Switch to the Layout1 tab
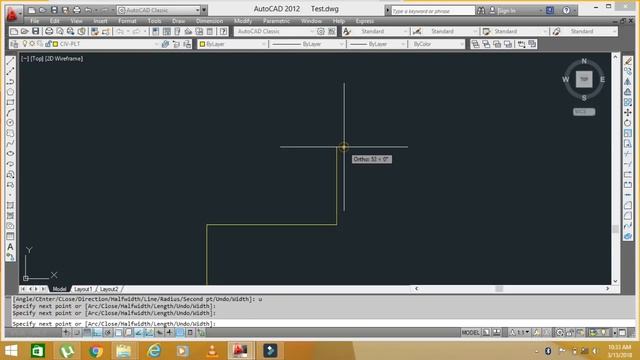640x360 pixels. tap(83, 289)
